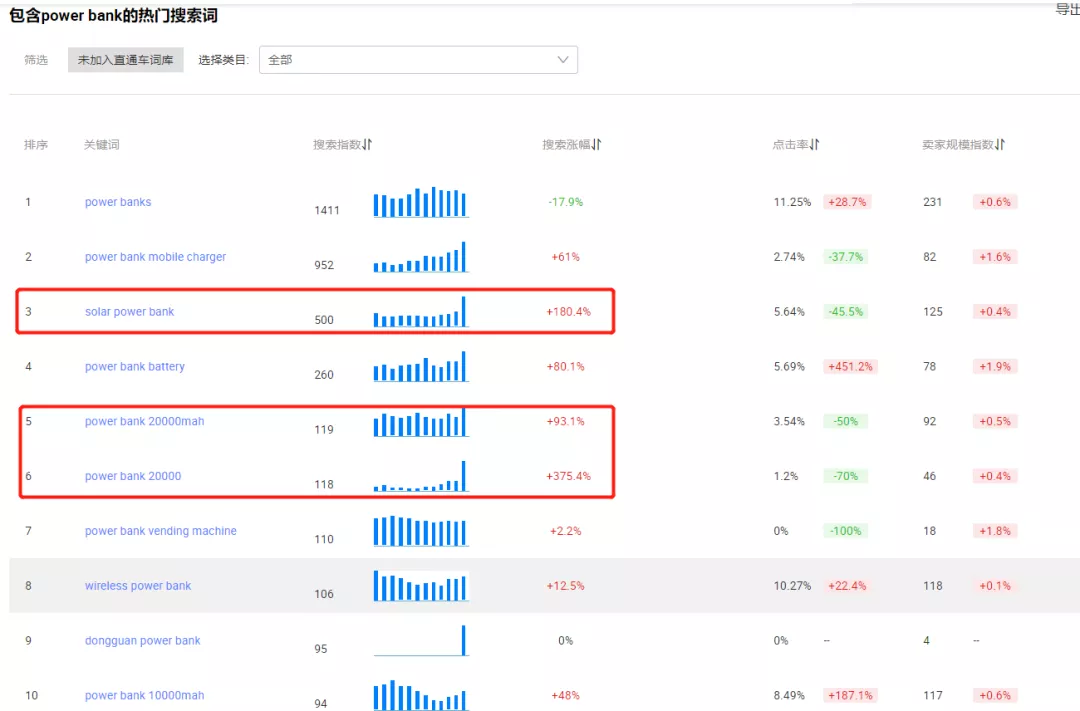Open the 选择类目 category dropdown showing 全部
This screenshot has width=1080, height=711.
[418, 59]
